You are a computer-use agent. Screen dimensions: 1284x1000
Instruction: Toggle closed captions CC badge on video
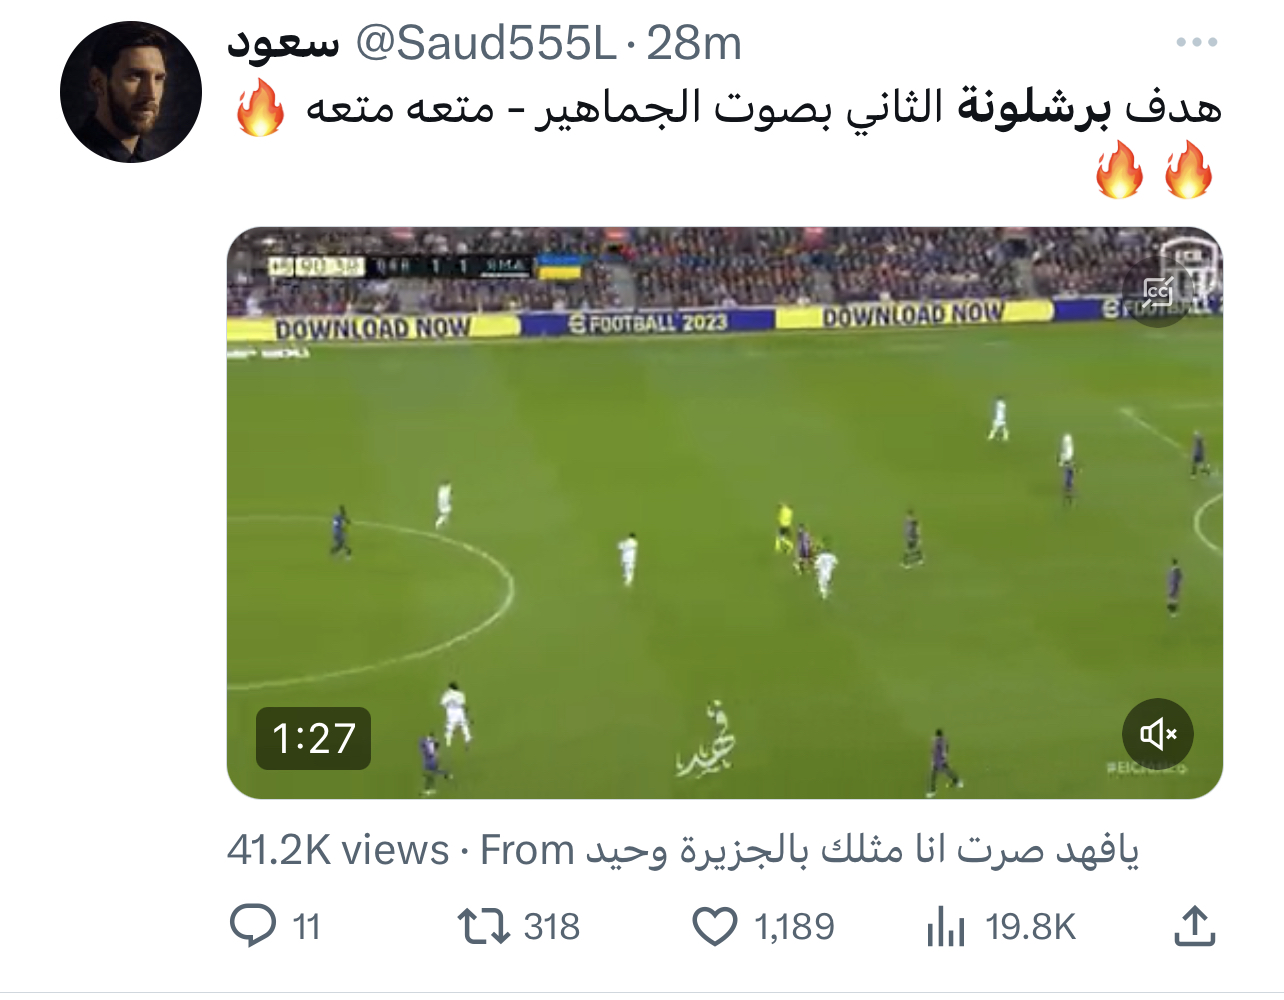tap(1158, 293)
